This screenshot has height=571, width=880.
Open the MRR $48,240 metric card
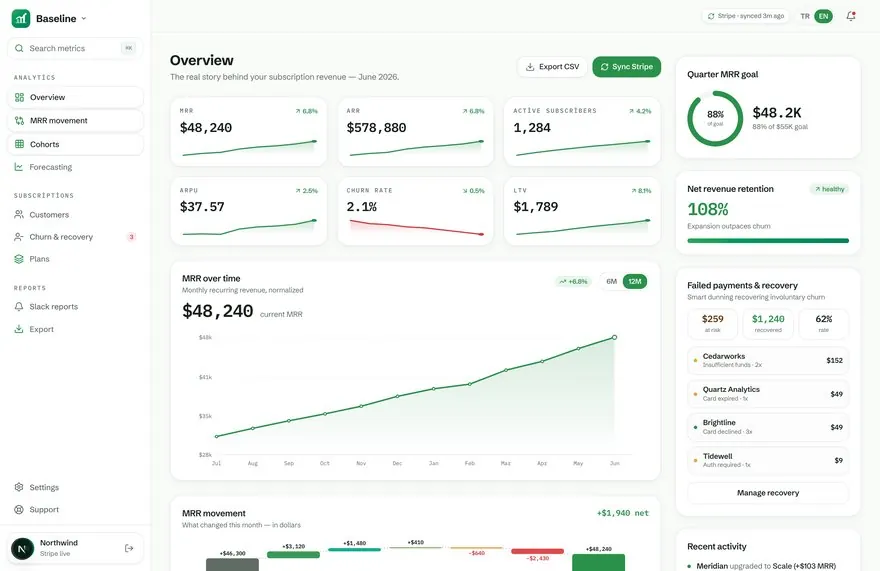(249, 131)
